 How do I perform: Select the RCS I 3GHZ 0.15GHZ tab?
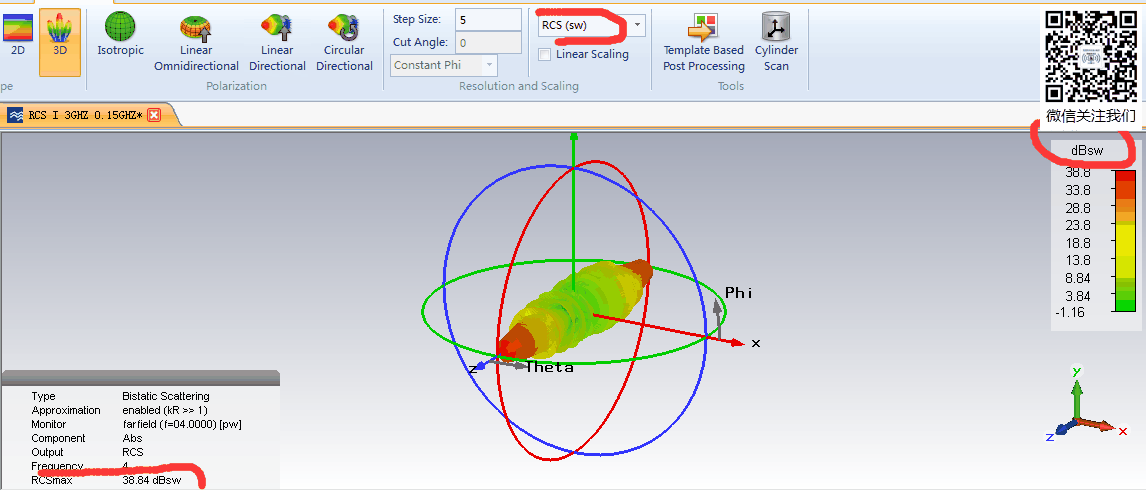coord(86,115)
